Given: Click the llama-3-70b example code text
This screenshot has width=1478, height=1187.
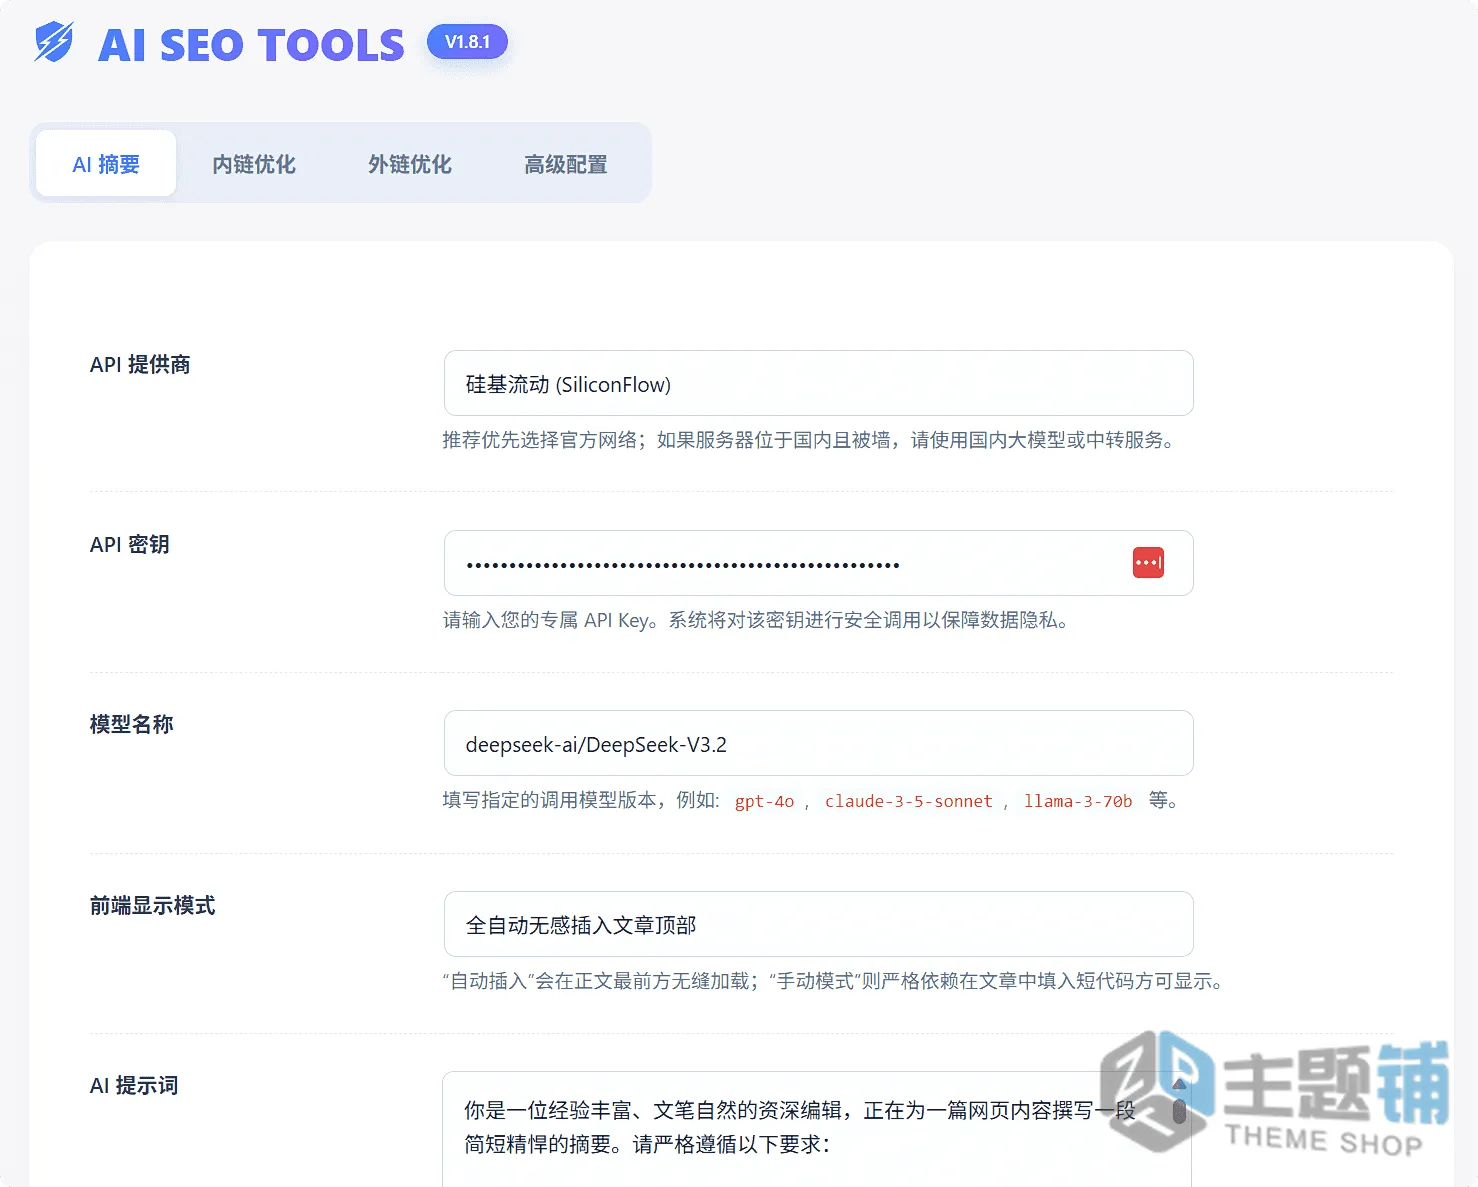Looking at the screenshot, I should (1078, 801).
